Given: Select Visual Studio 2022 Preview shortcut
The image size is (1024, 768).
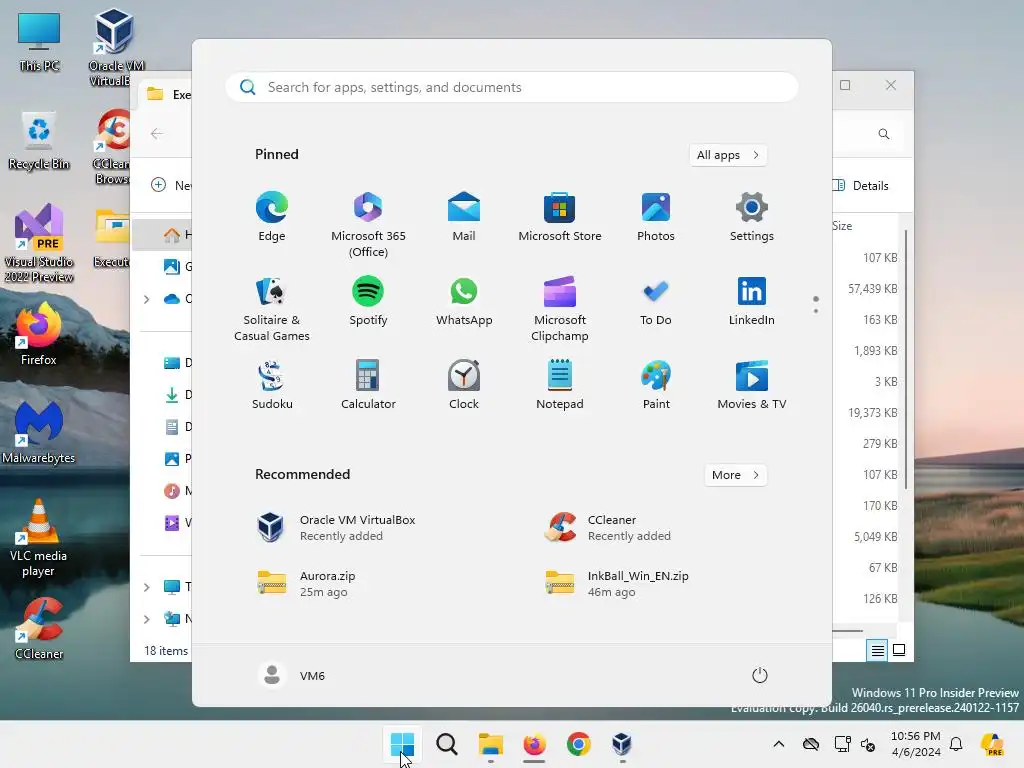Looking at the screenshot, I should [39, 244].
